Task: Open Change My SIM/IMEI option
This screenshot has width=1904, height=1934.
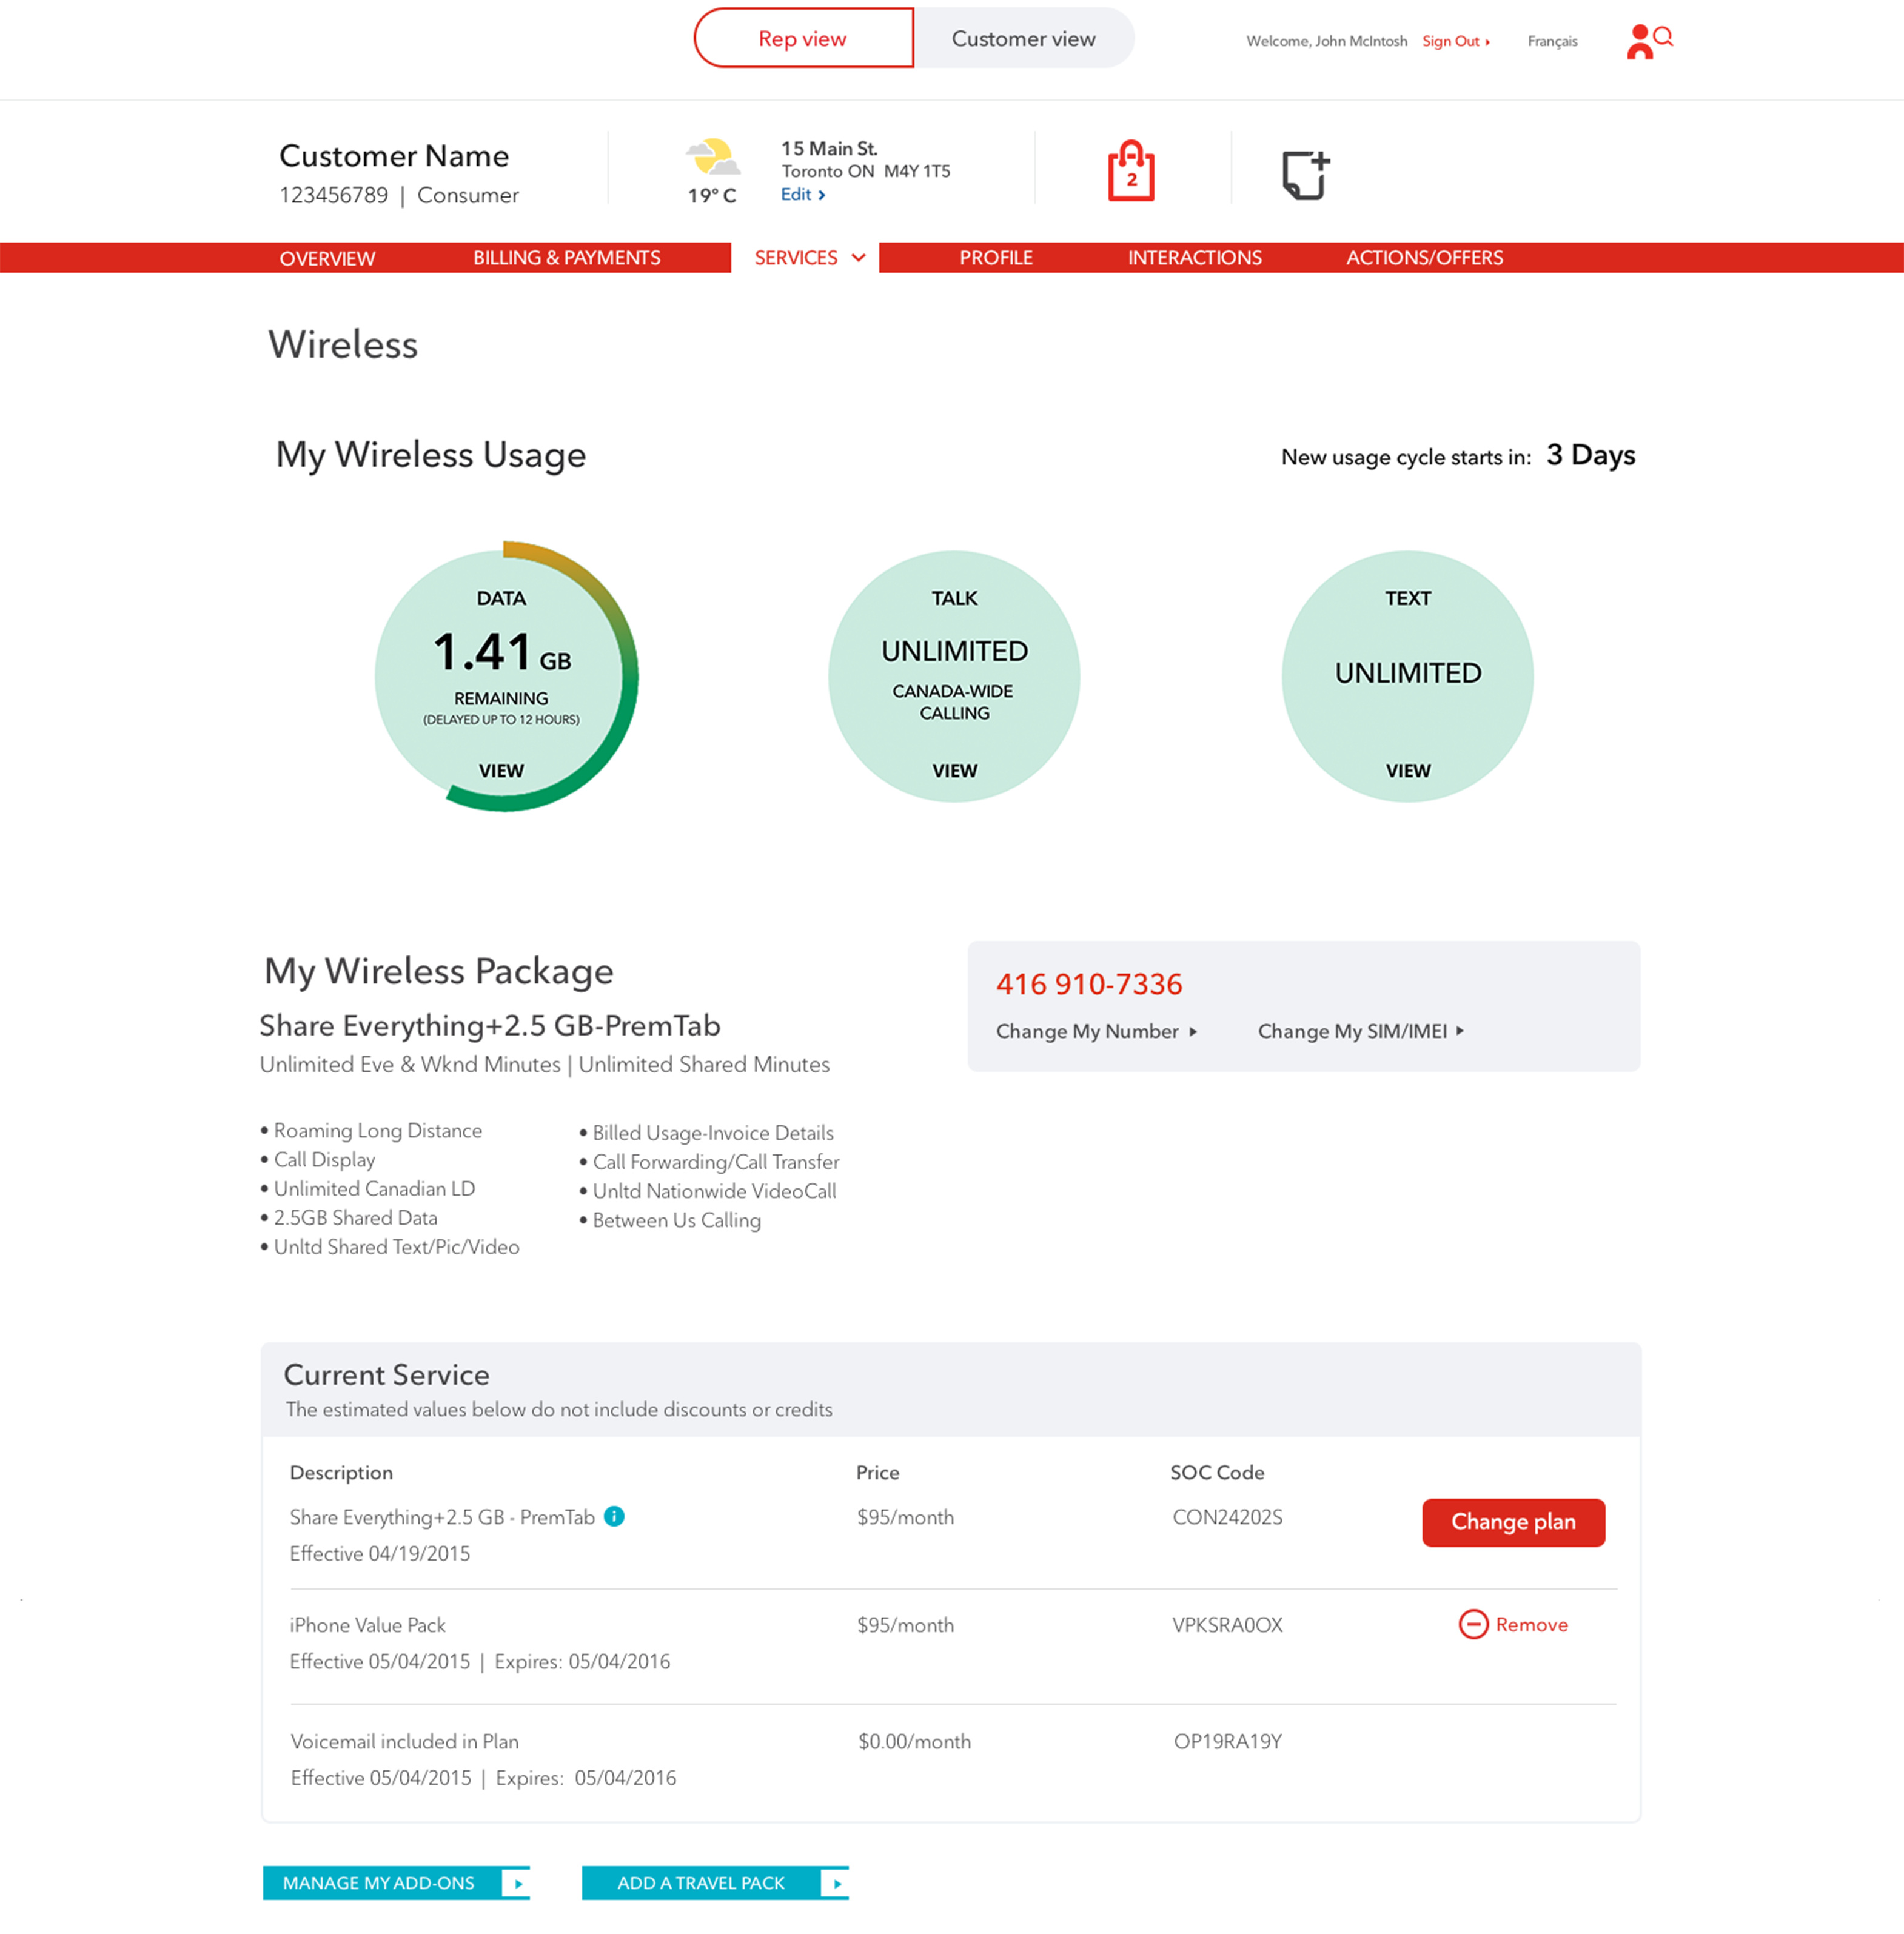Action: click(1360, 1031)
